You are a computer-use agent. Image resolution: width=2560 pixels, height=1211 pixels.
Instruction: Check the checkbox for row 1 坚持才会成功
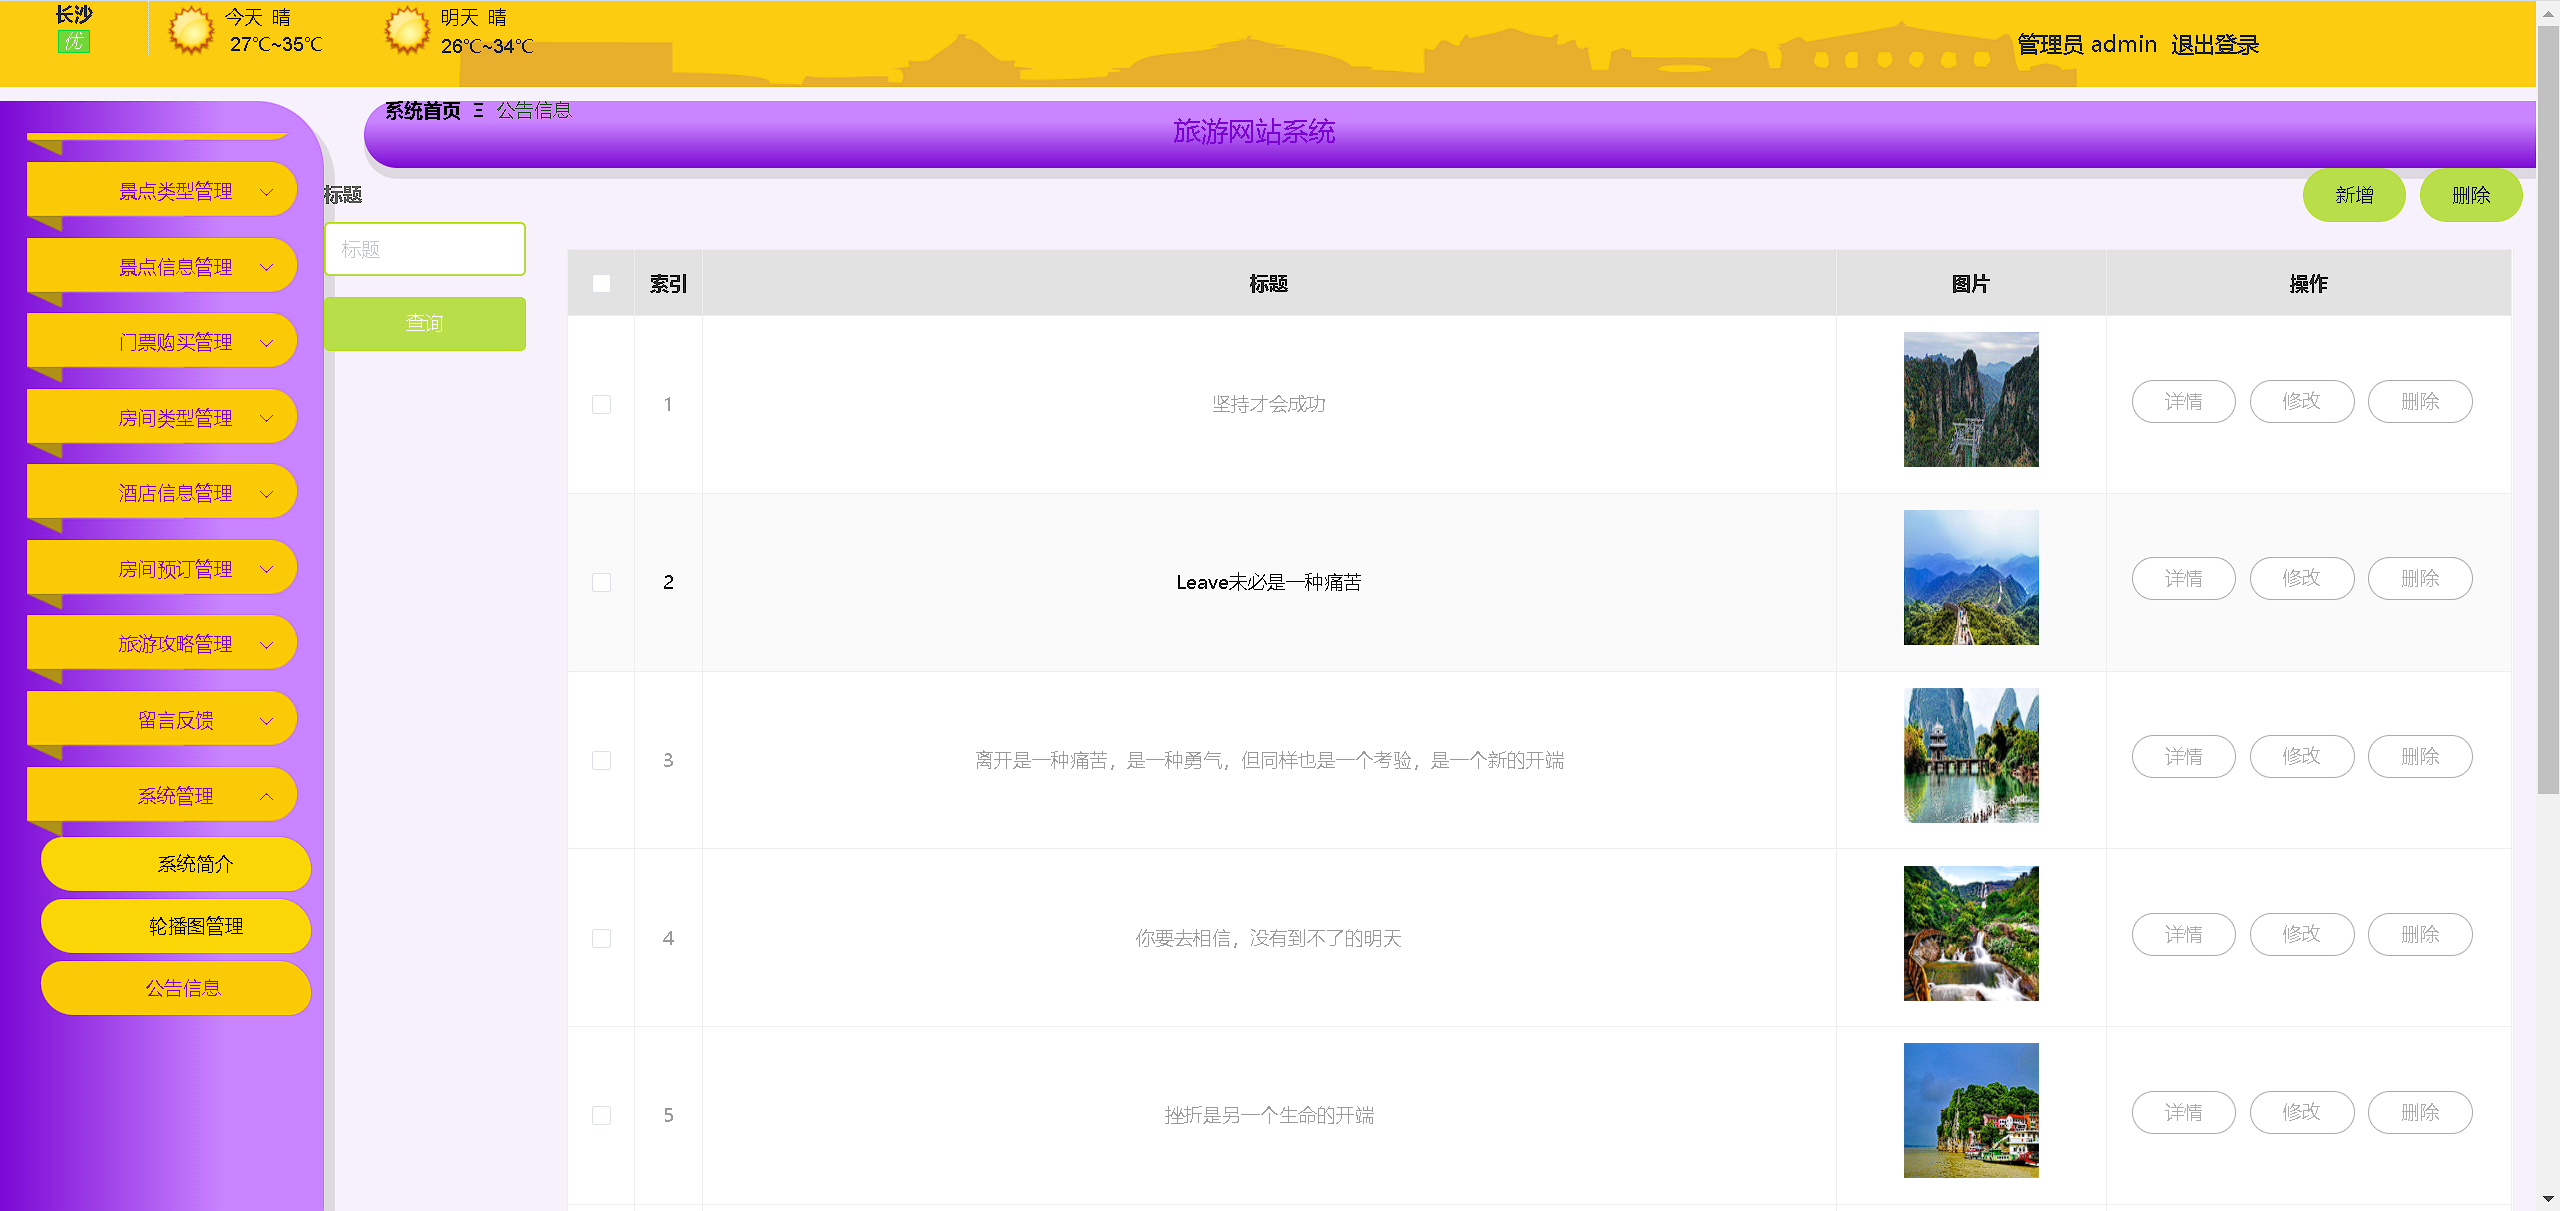click(601, 404)
